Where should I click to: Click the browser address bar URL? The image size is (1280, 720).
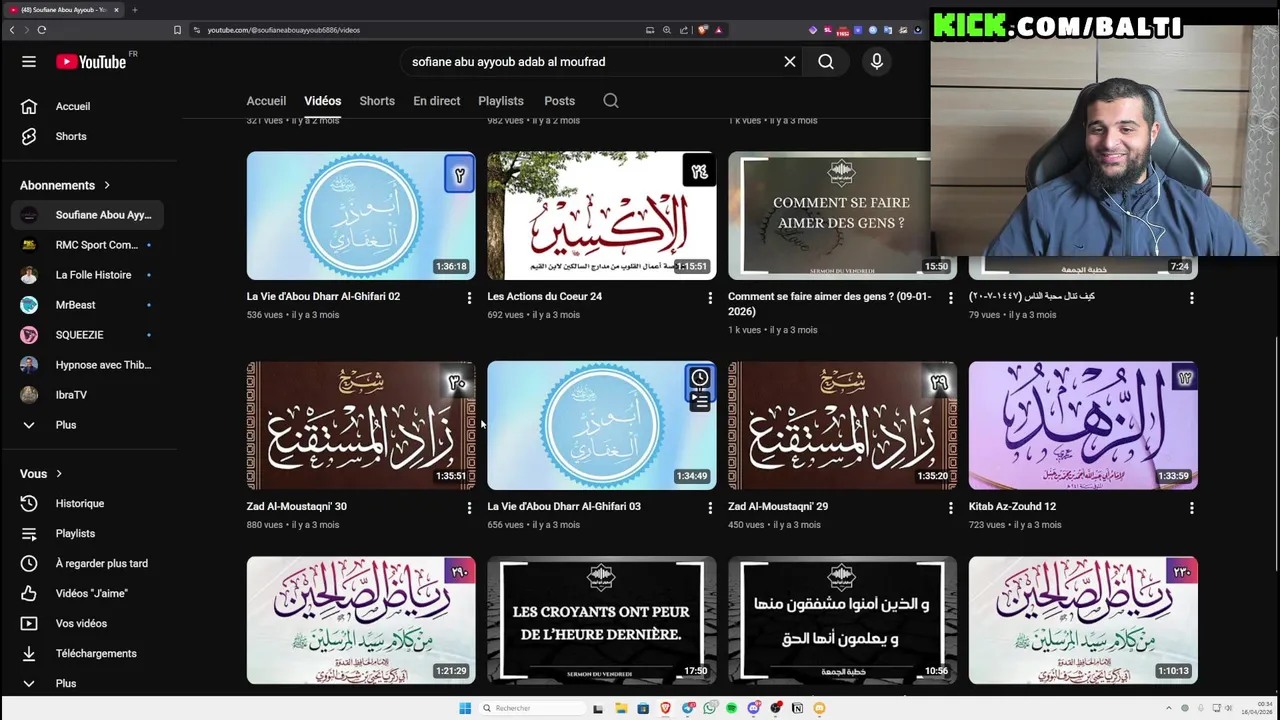(283, 30)
